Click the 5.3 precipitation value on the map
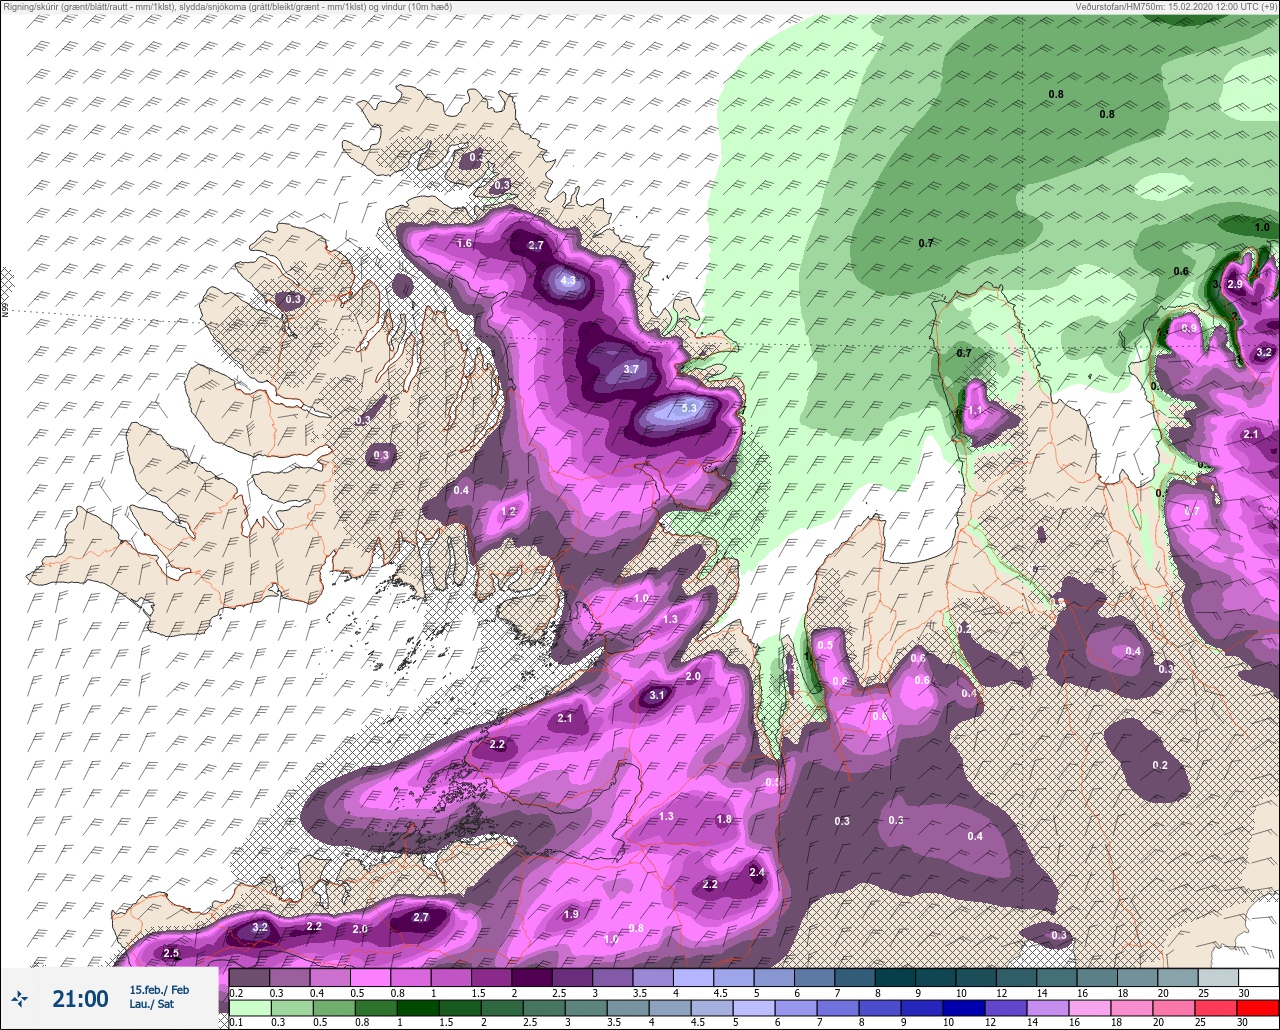The height and width of the screenshot is (1030, 1280). pyautogui.click(x=689, y=408)
